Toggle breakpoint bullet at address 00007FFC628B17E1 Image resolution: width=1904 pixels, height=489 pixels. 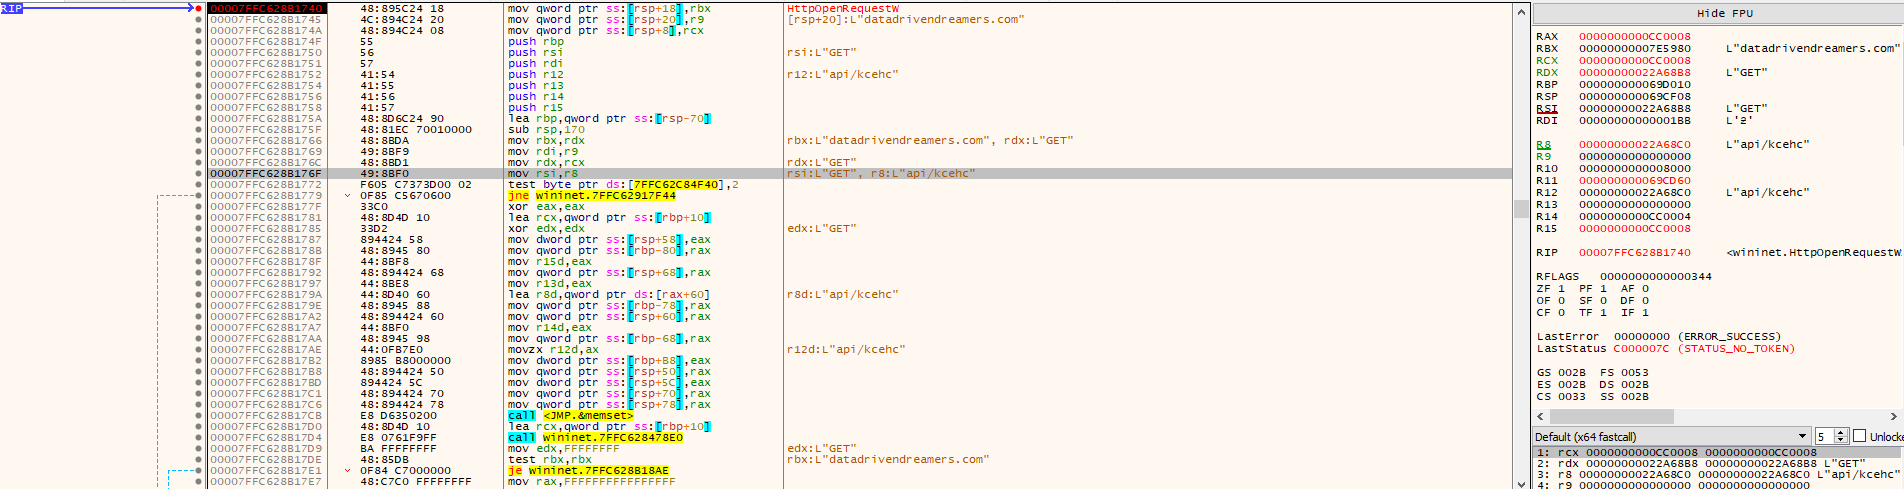coord(199,470)
